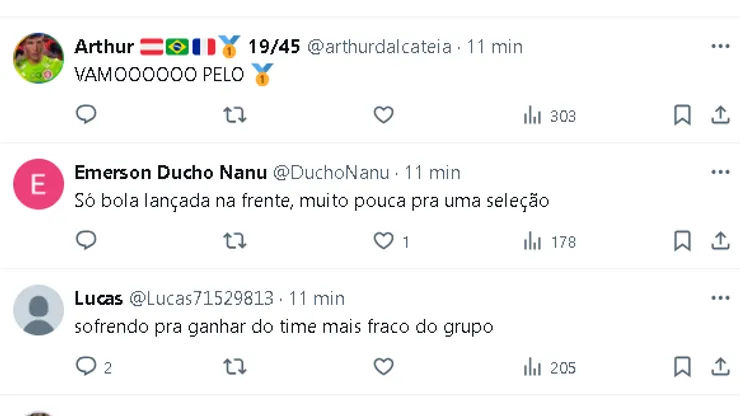Bookmark Emerson Ducho Nanu's tweet

coord(682,241)
